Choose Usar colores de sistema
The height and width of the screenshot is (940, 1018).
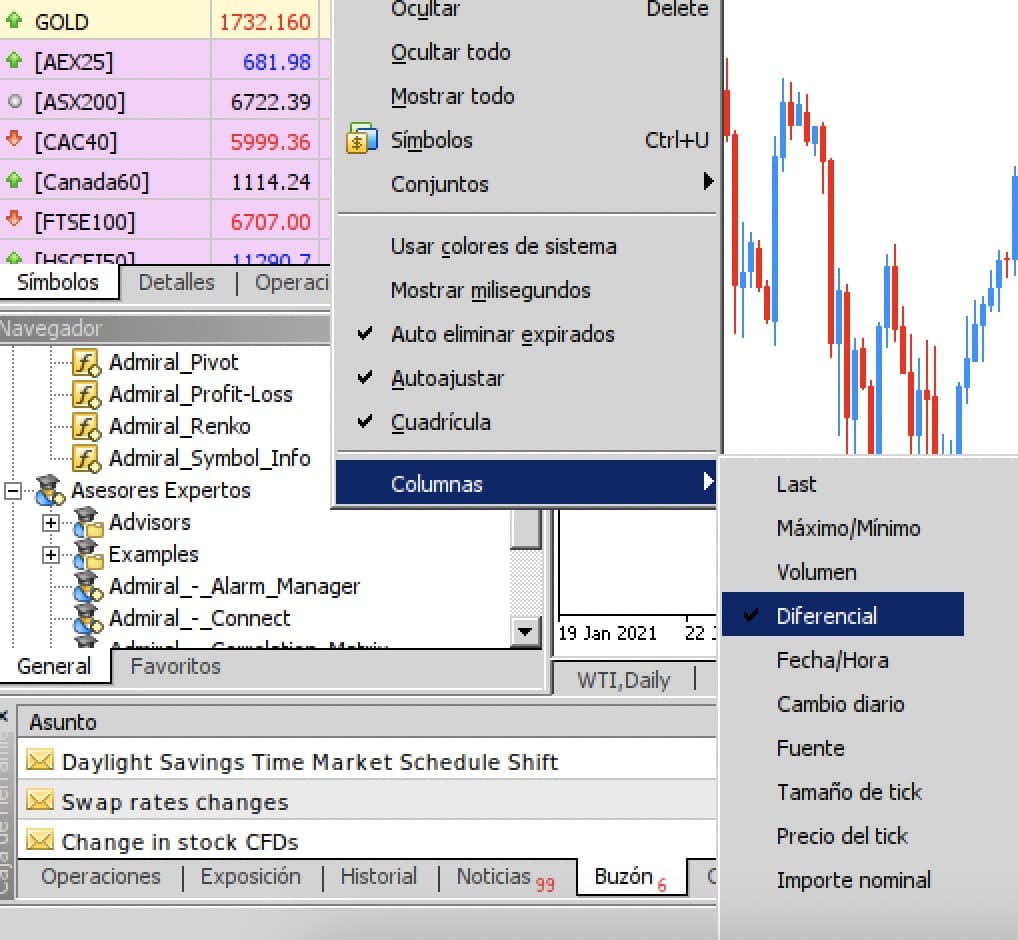pos(526,246)
